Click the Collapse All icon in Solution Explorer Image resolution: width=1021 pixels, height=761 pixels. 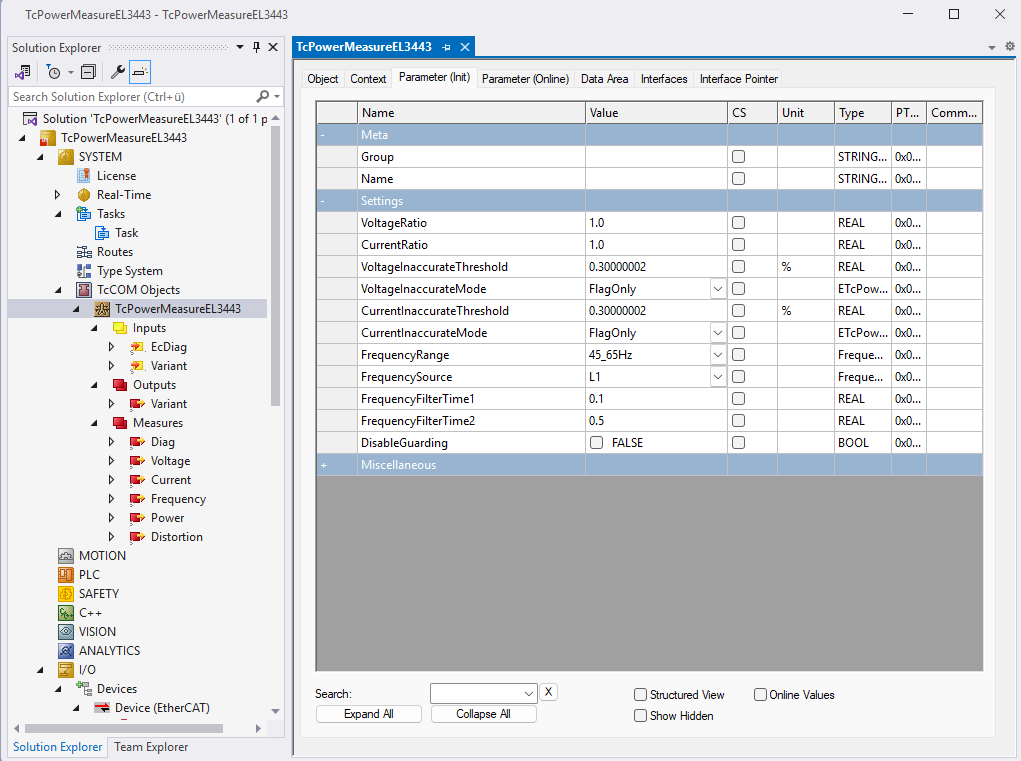88,72
